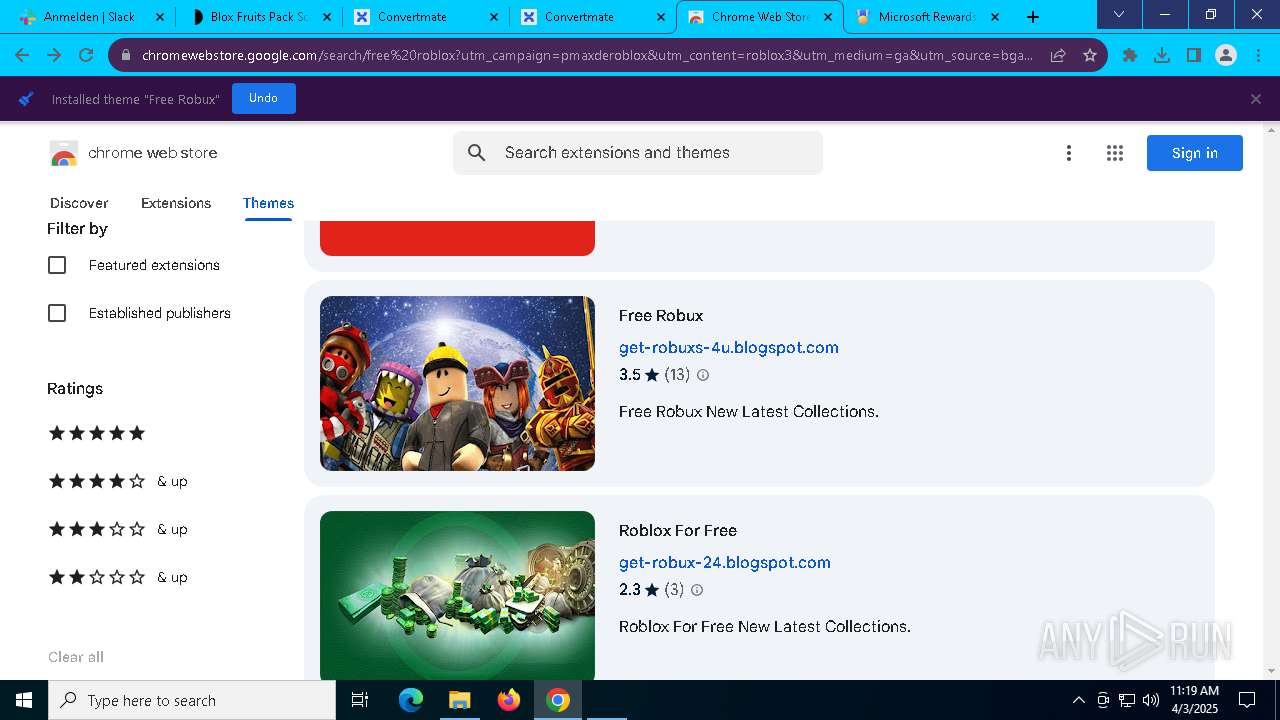Click the Free Robux theme thumbnail

tap(457, 383)
